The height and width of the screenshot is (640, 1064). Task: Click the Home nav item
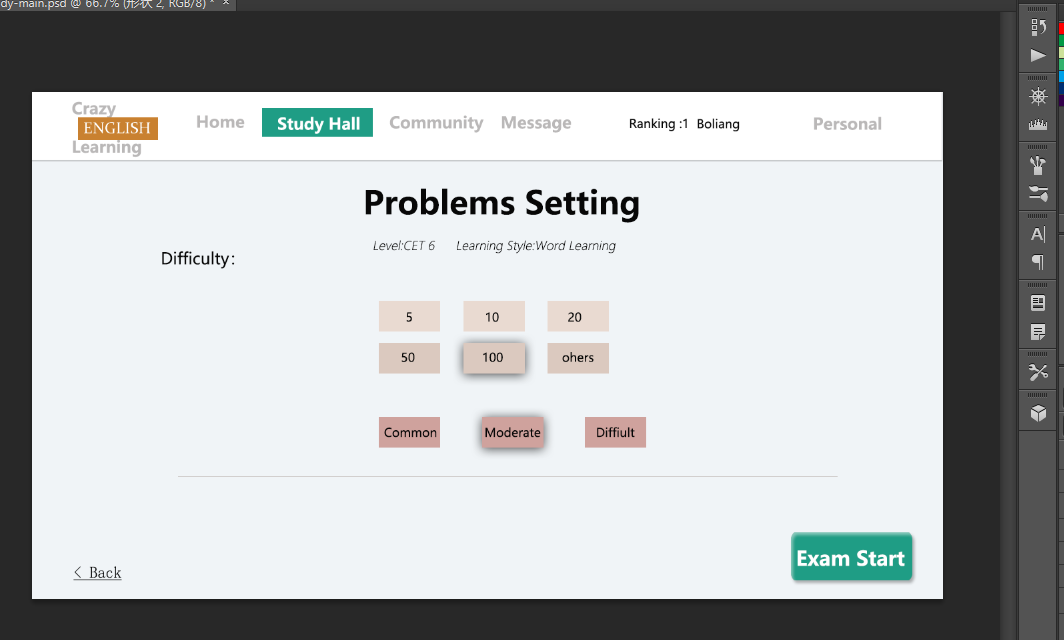pos(220,122)
